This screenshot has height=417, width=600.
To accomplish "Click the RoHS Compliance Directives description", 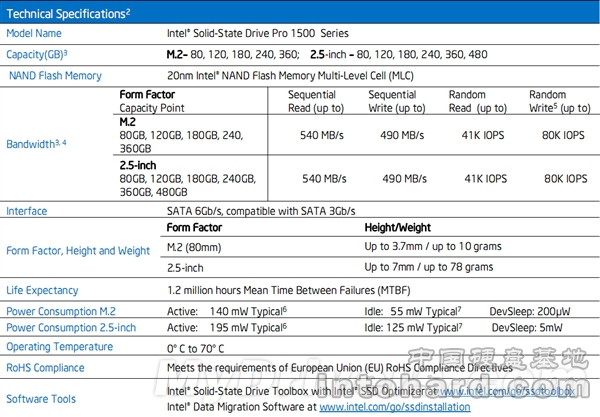I will pyautogui.click(x=339, y=368).
